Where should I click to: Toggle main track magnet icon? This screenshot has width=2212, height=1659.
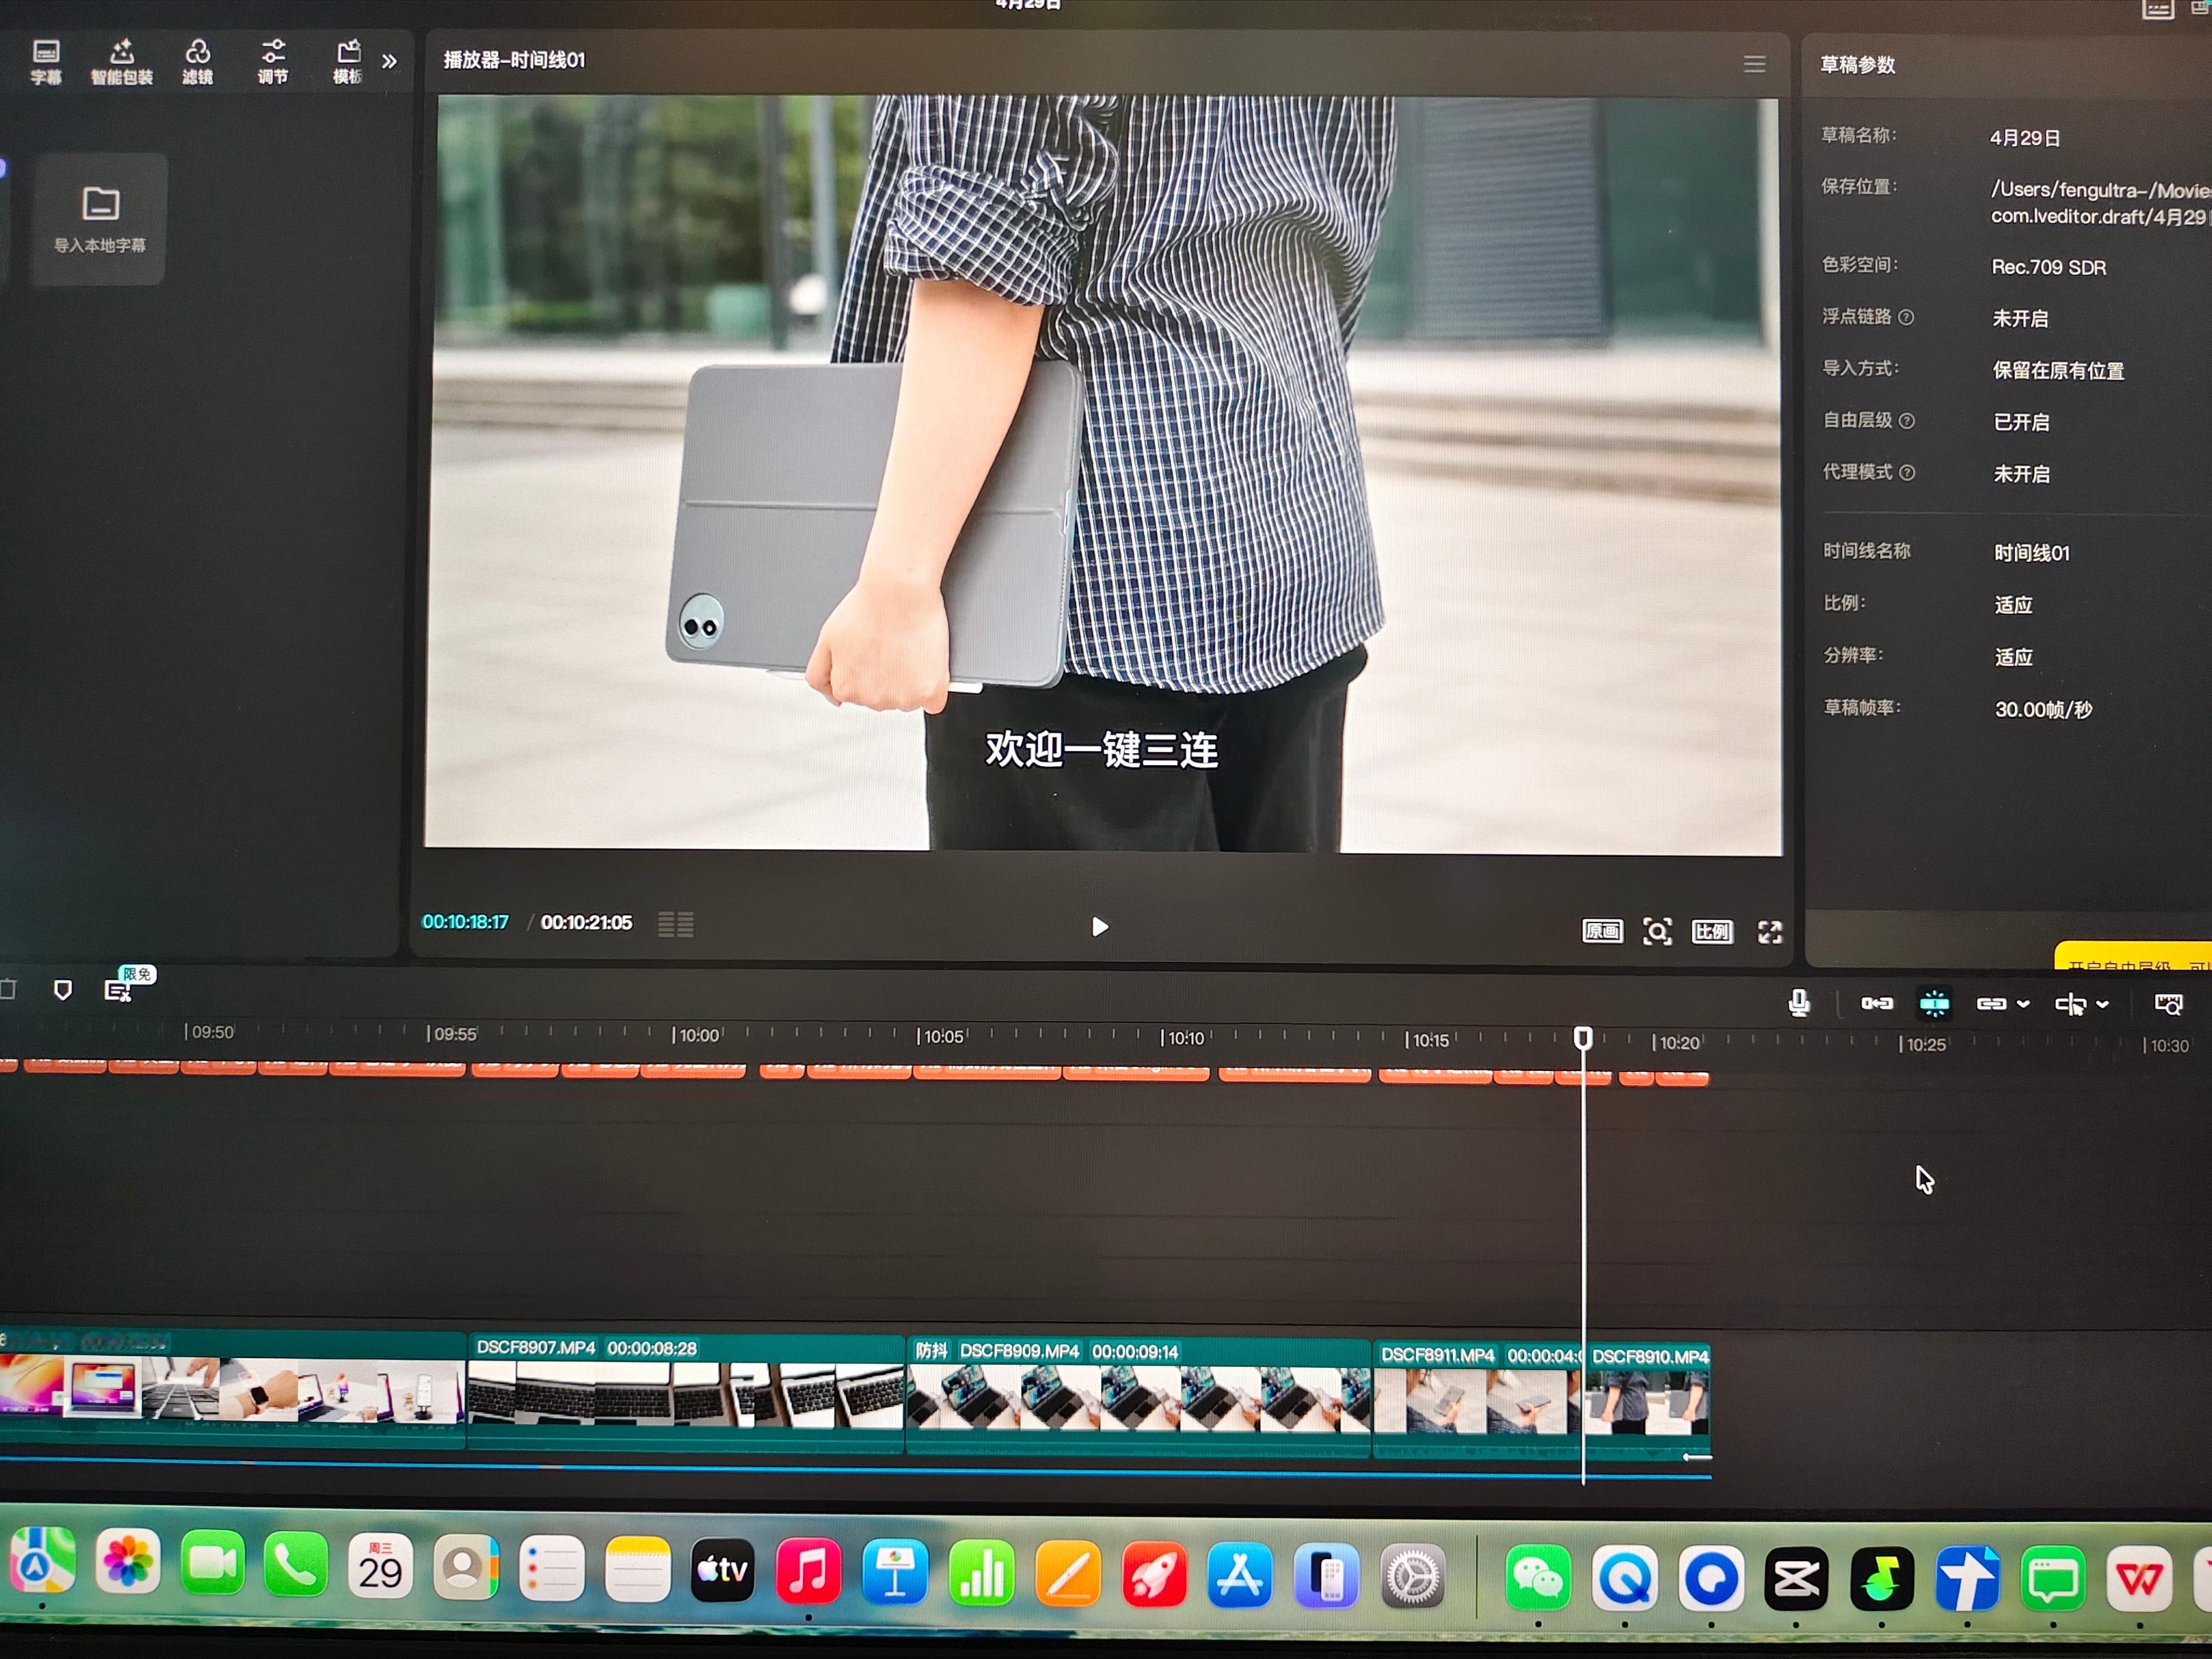coord(1876,1003)
